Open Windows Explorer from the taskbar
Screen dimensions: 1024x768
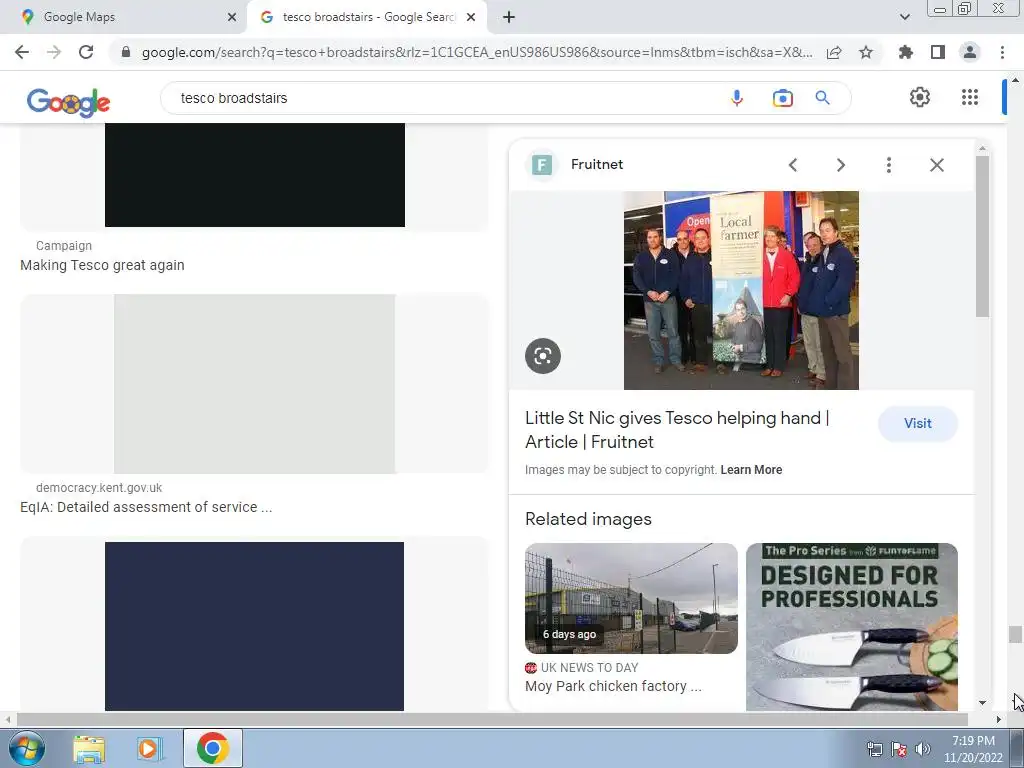(x=89, y=748)
